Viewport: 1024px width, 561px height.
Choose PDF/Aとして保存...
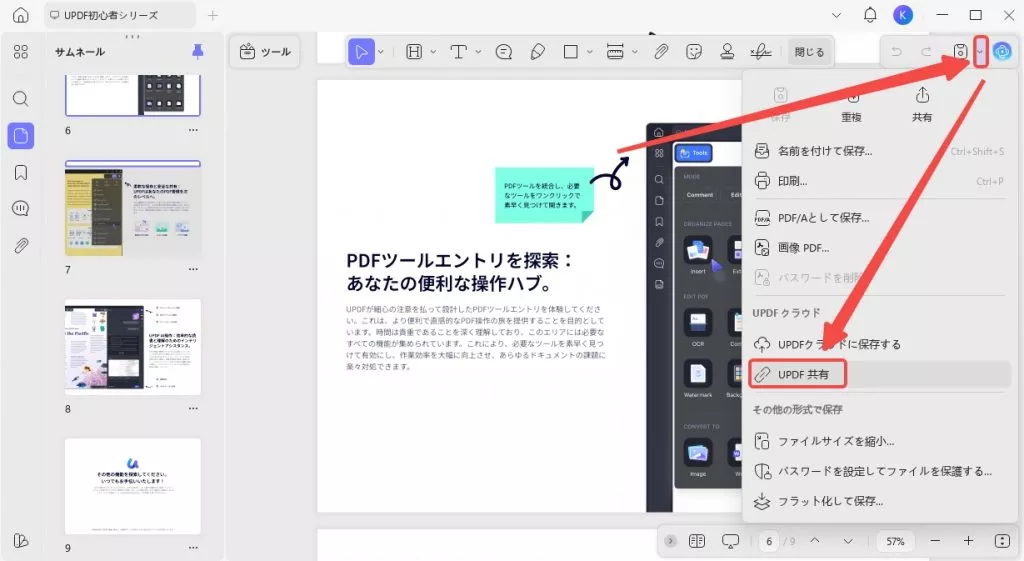coord(880,217)
